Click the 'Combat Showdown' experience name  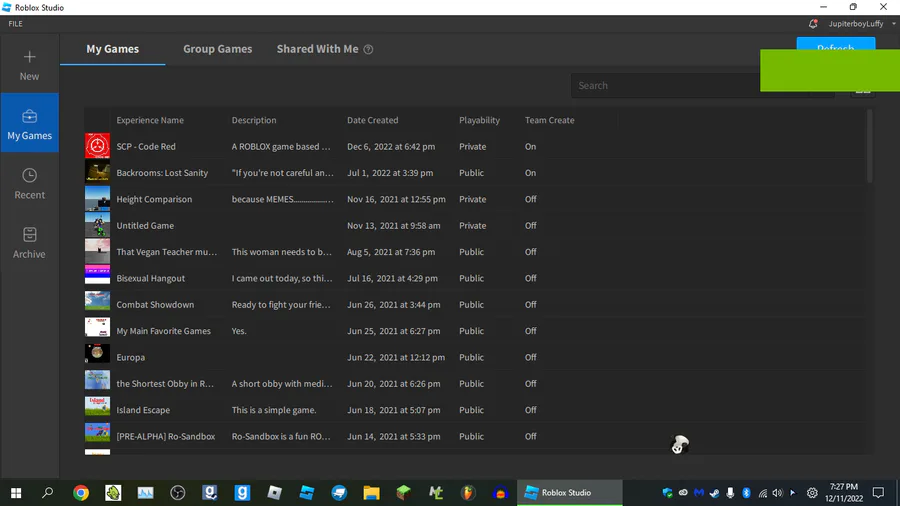point(155,305)
